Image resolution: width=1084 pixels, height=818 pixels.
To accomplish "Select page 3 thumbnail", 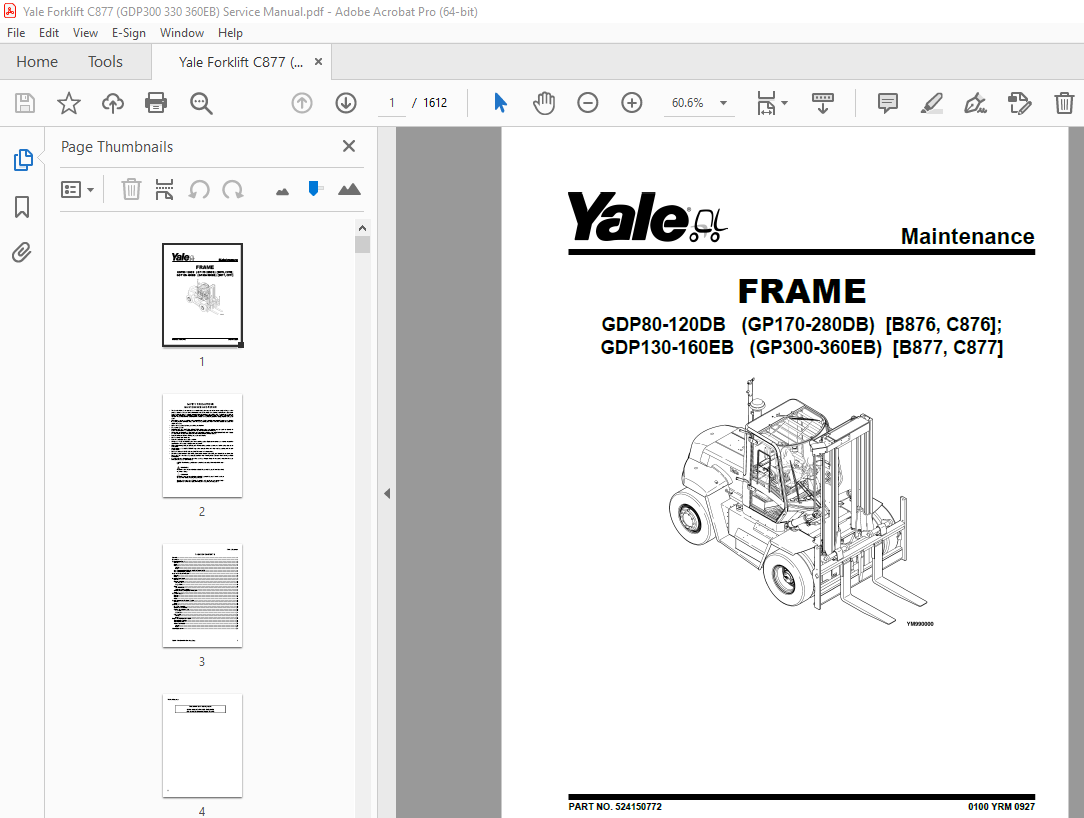I will pos(202,595).
